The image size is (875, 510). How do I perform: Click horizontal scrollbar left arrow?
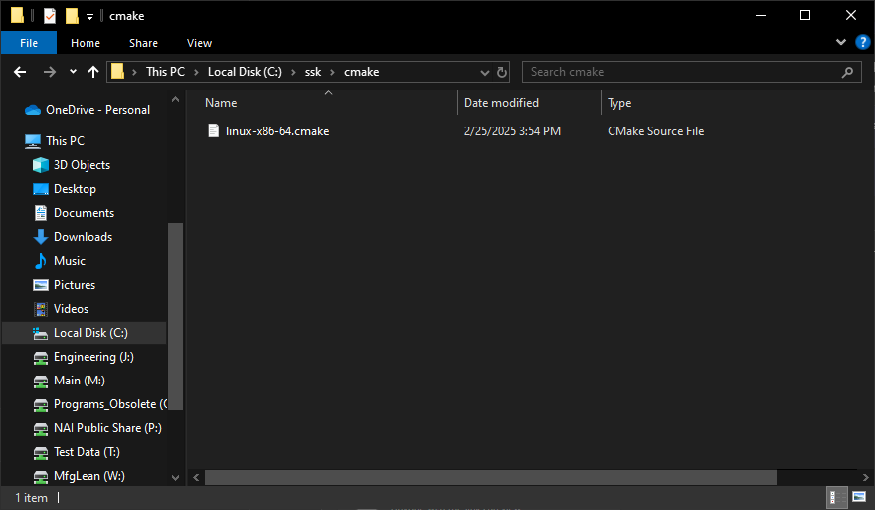[196, 477]
